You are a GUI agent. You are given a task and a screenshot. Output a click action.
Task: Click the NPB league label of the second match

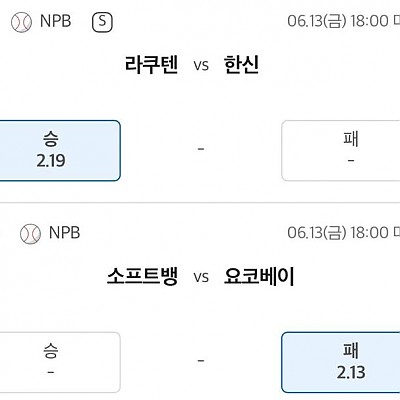(64, 233)
